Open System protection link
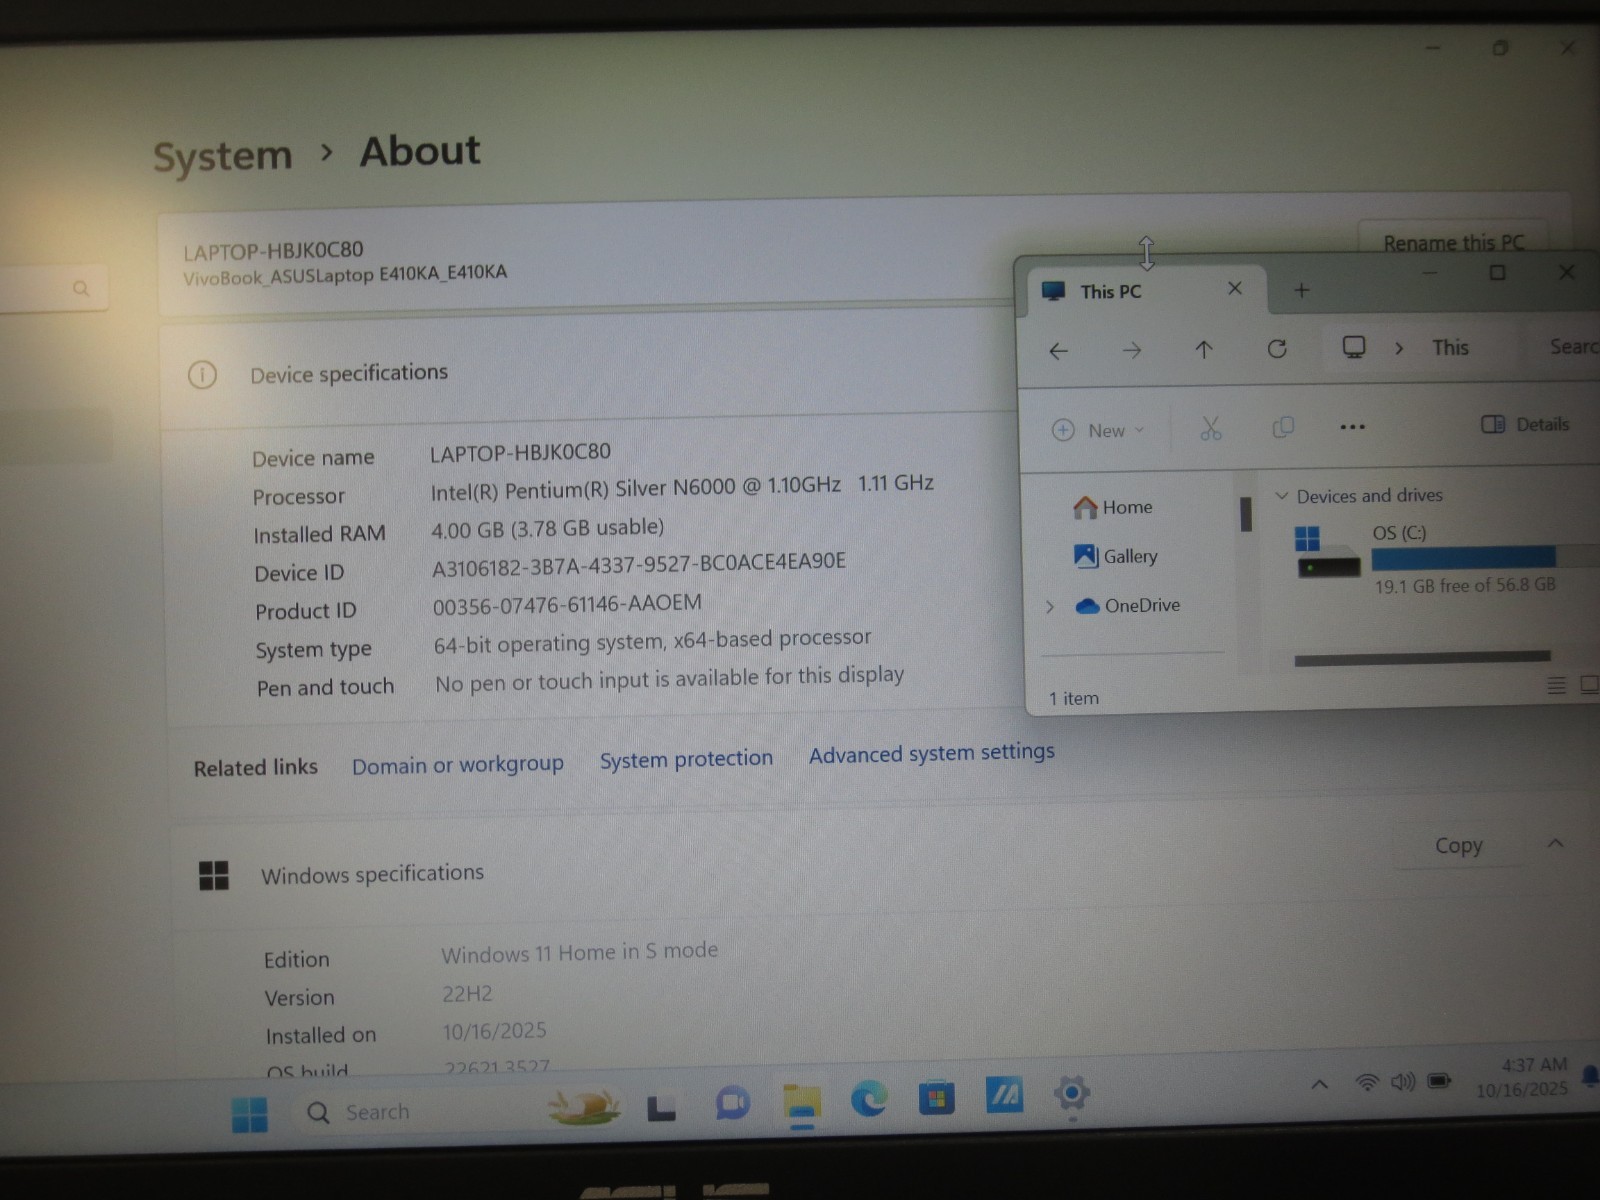This screenshot has height=1200, width=1600. [x=686, y=759]
